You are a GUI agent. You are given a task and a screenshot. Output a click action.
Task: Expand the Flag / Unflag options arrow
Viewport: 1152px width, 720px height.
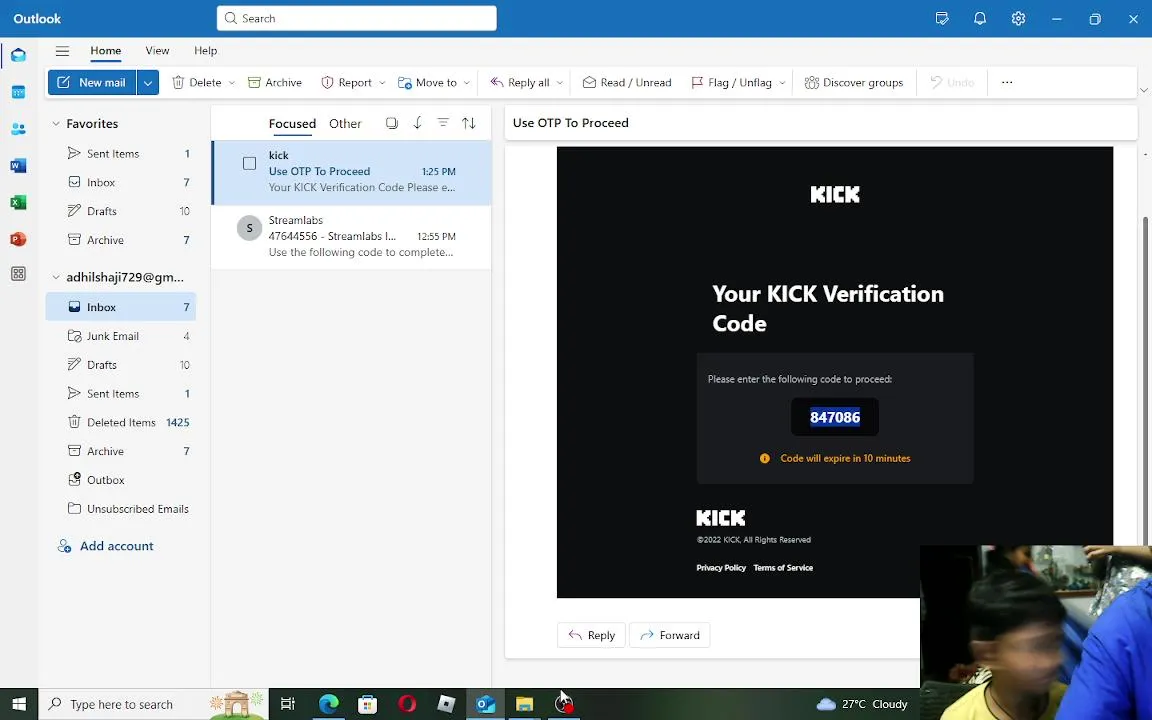[782, 82]
